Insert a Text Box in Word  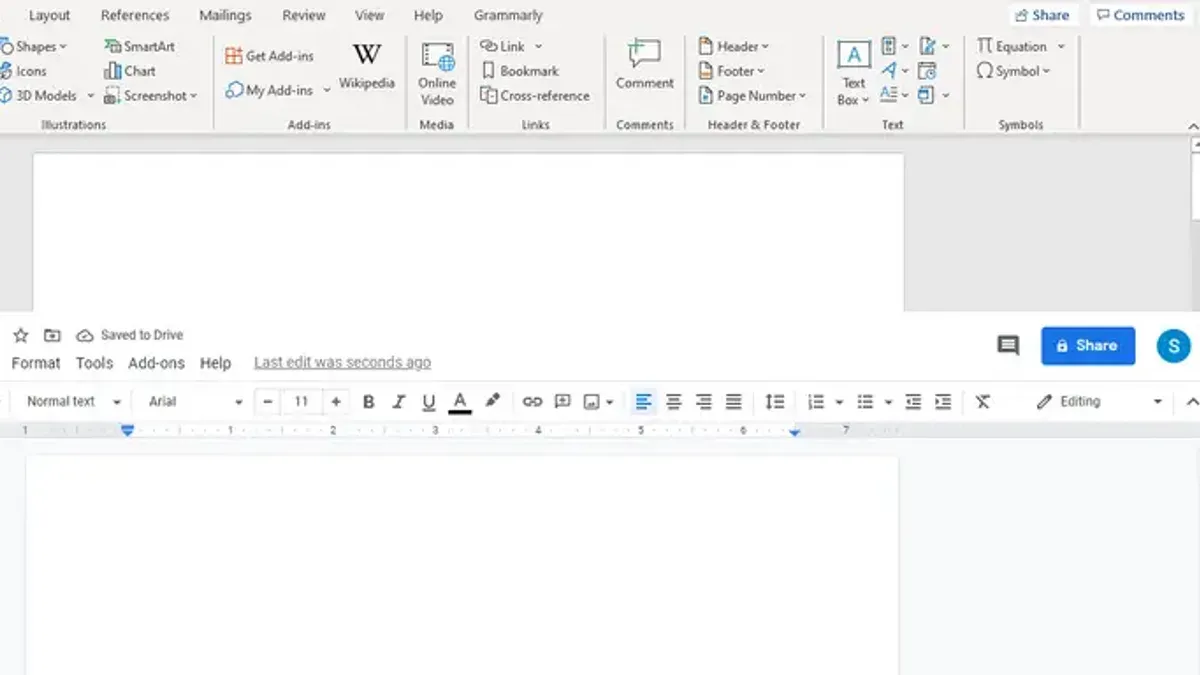point(854,74)
